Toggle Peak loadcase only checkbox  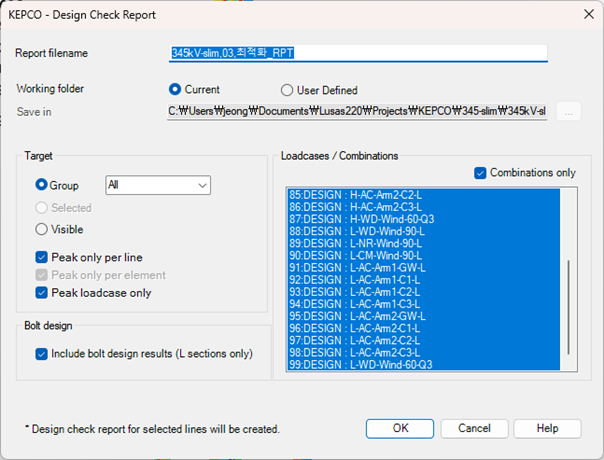pyautogui.click(x=42, y=293)
